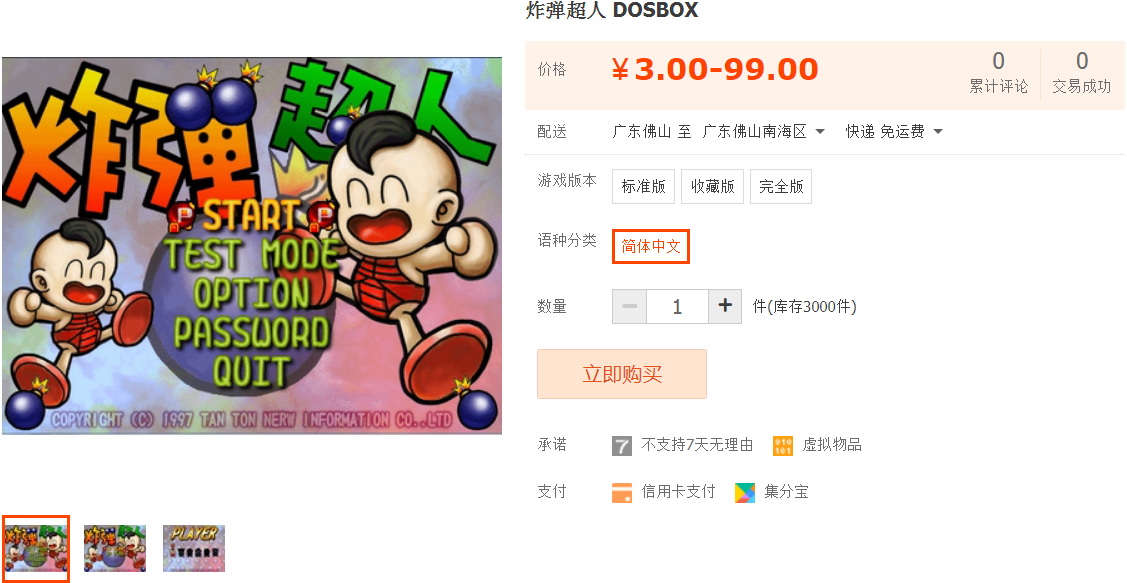
Task: Select the 标准版 game version
Action: coord(643,187)
